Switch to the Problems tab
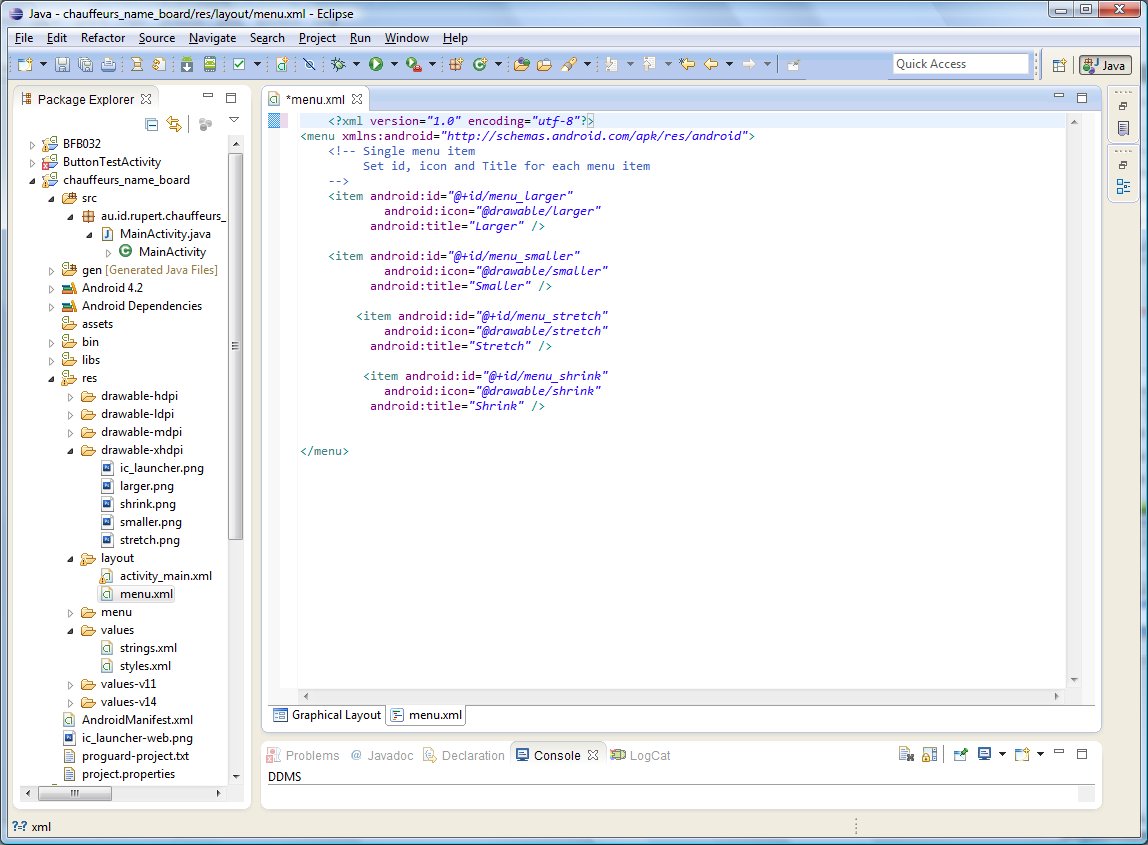This screenshot has width=1148, height=845. 303,755
